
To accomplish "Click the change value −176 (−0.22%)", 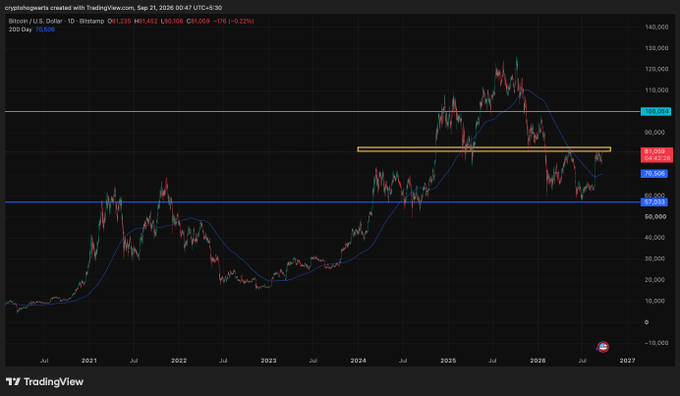I will click(x=233, y=21).
